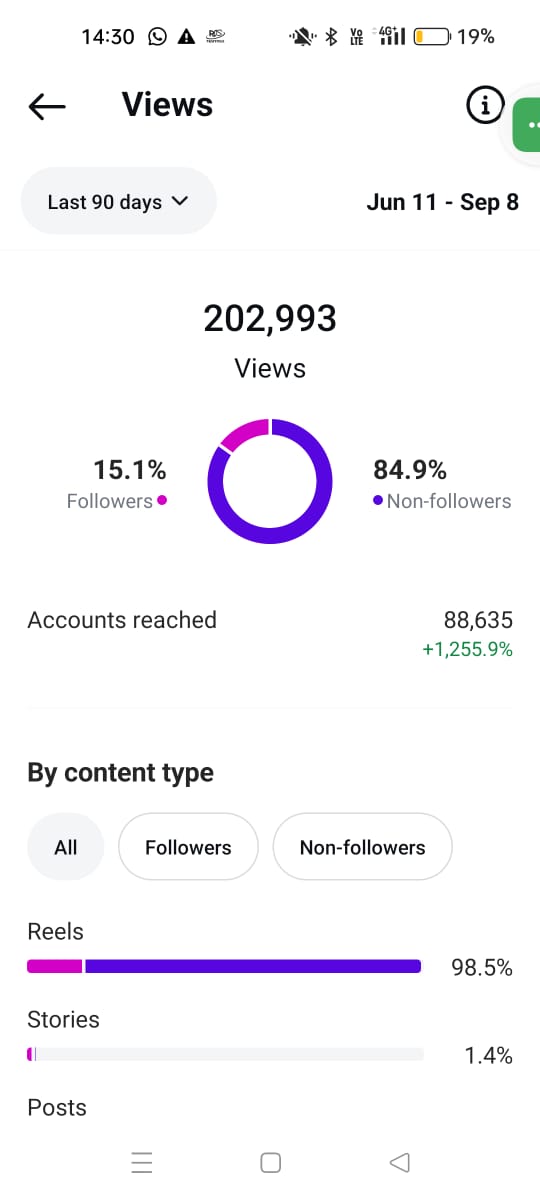The width and height of the screenshot is (540, 1200).
Task: Open Android recent apps menu icon
Action: tap(142, 1162)
